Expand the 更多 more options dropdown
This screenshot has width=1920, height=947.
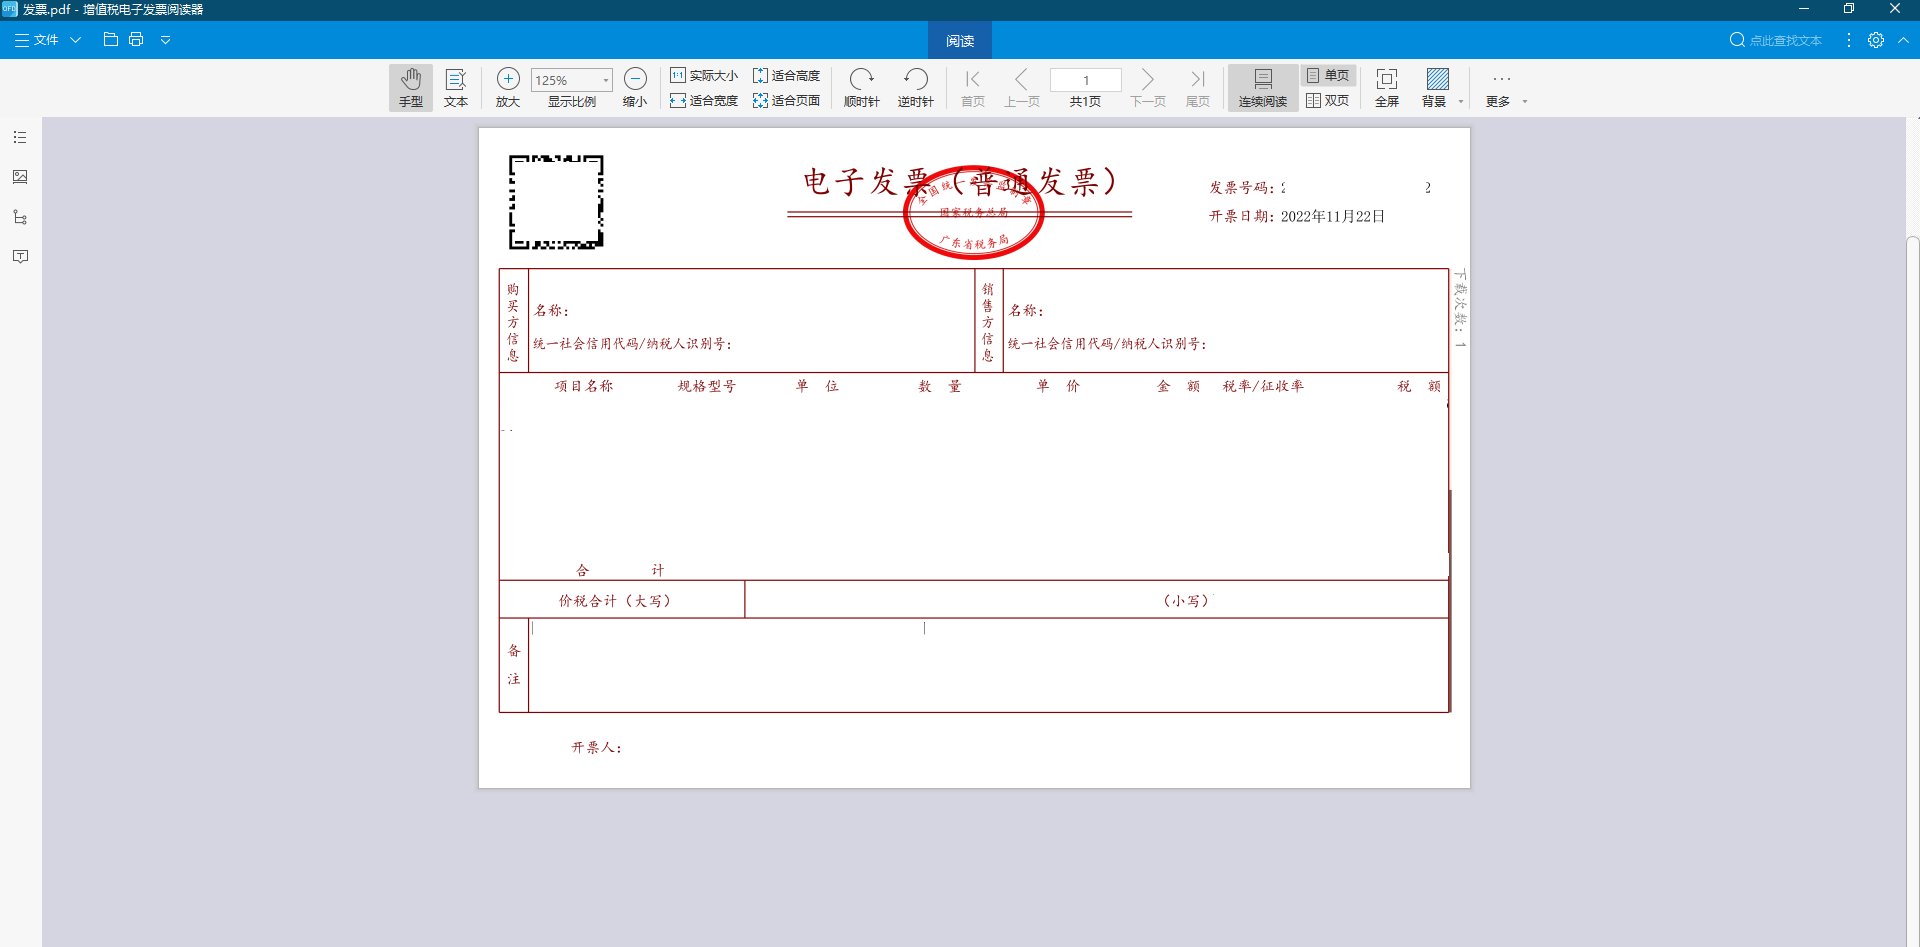click(x=1524, y=101)
